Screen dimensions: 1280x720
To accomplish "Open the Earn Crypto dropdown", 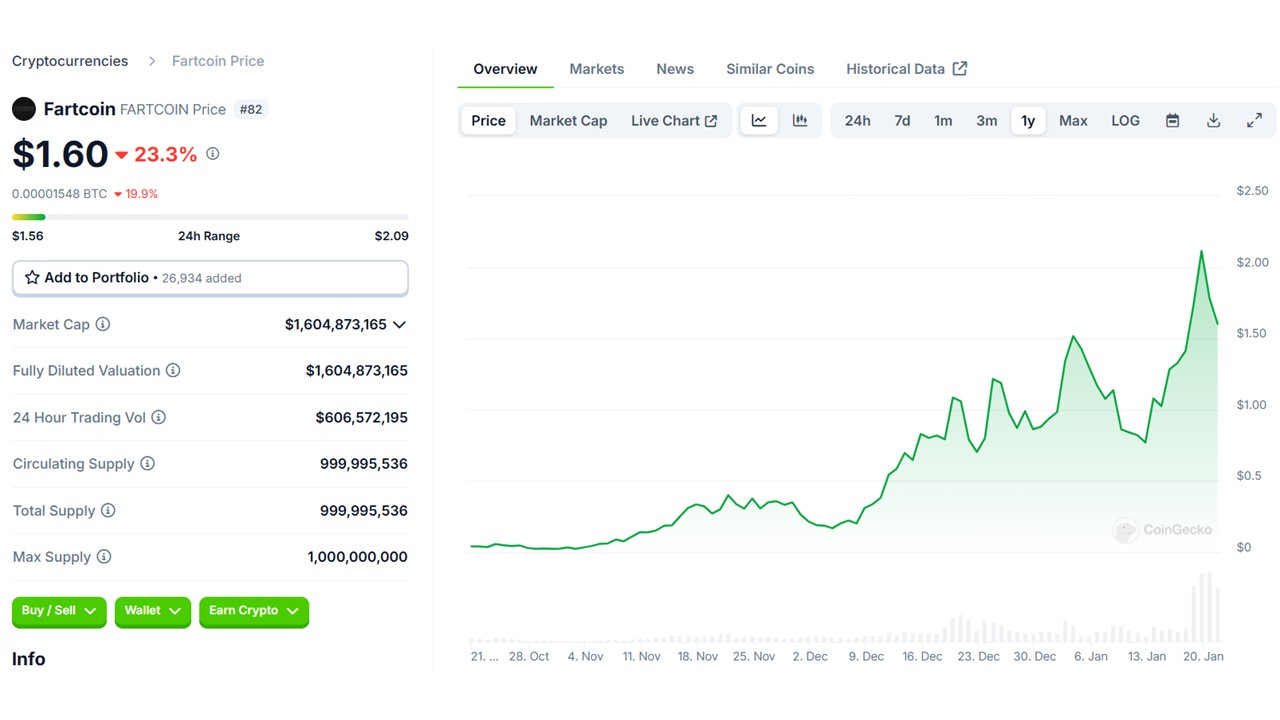I will (x=254, y=611).
